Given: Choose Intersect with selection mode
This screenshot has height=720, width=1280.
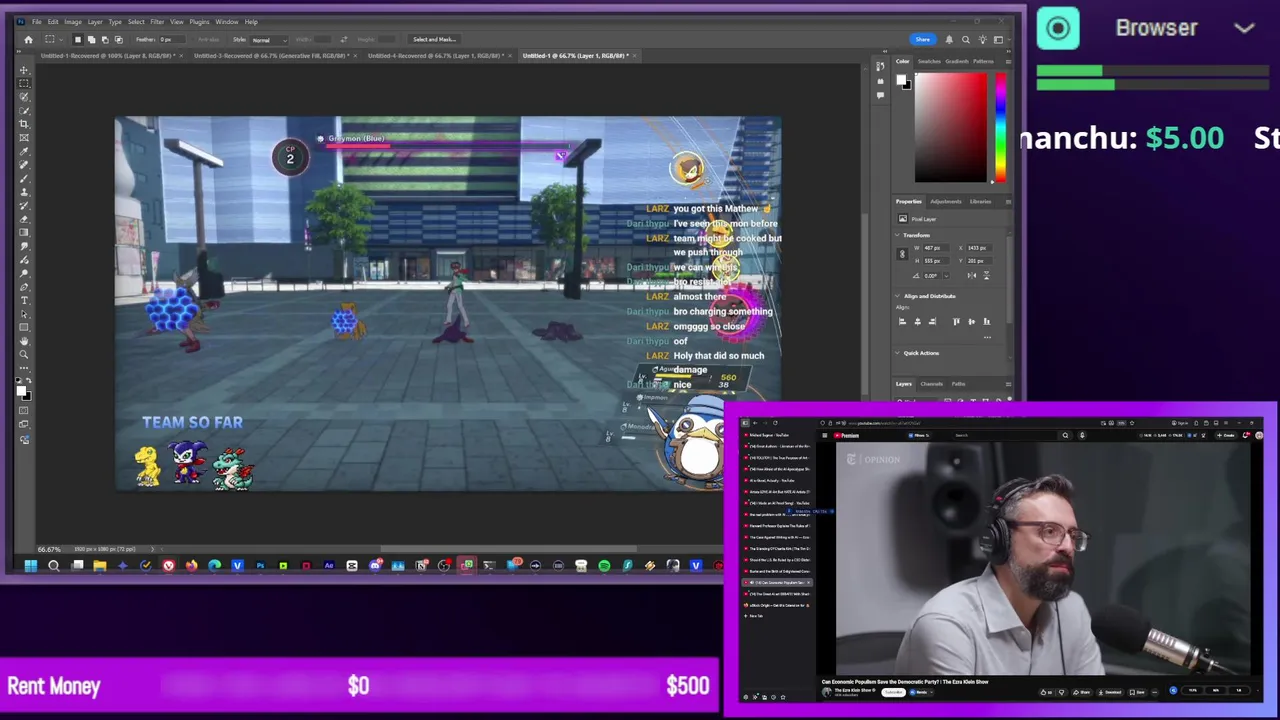Looking at the screenshot, I should click(119, 39).
